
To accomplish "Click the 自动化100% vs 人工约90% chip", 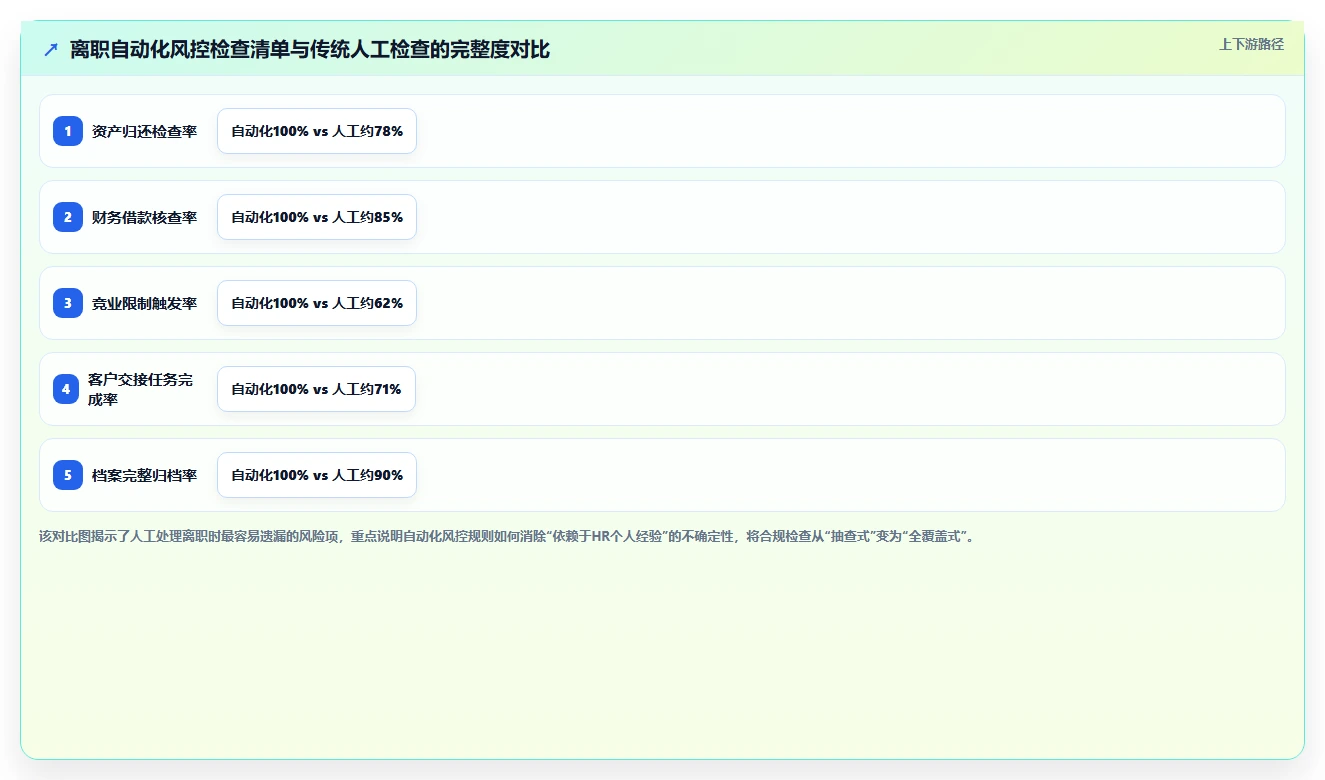I will coord(317,475).
